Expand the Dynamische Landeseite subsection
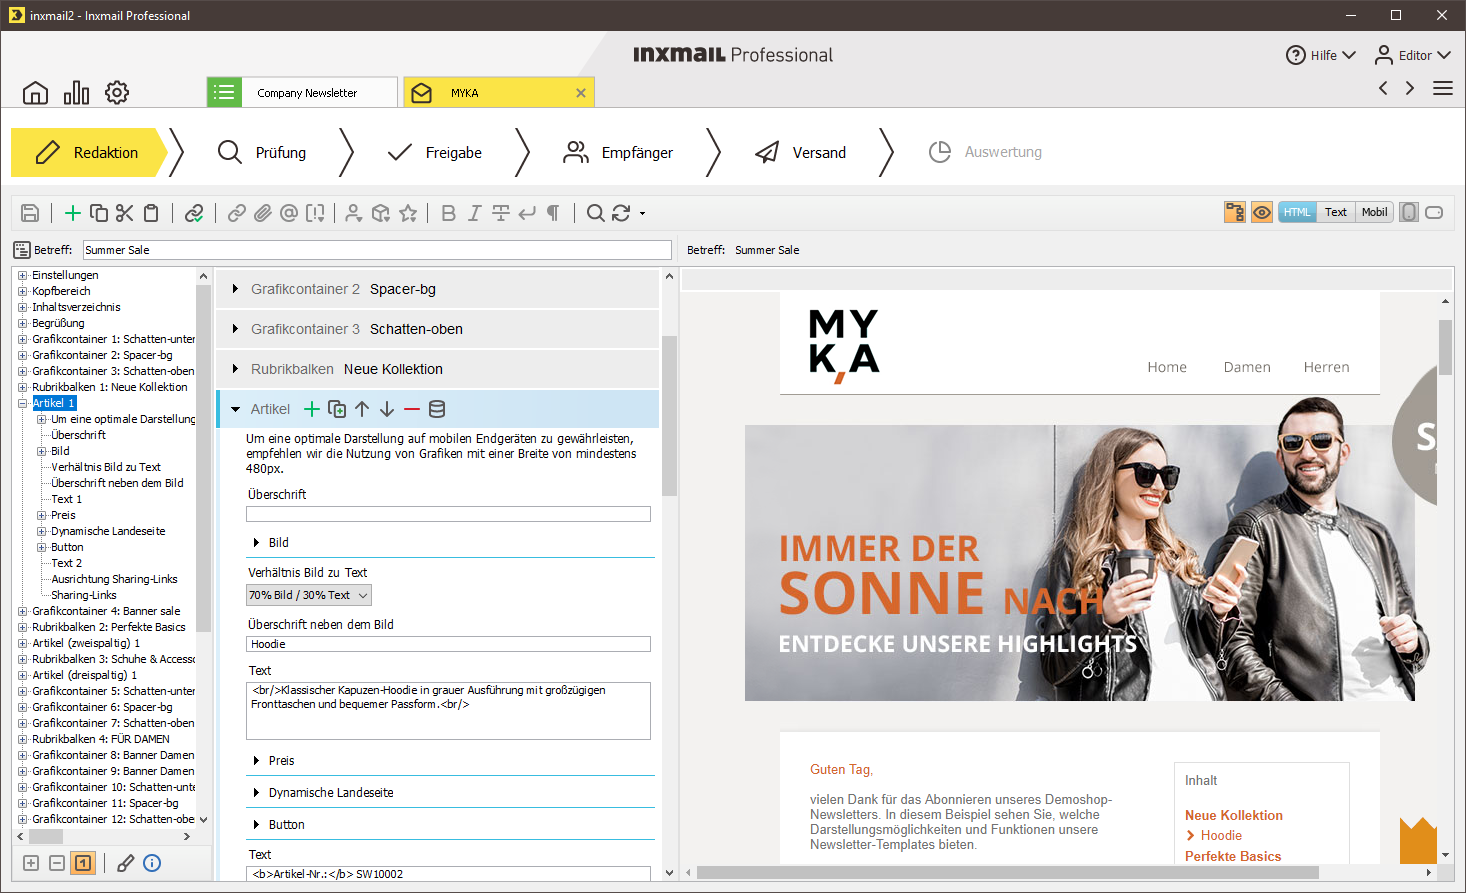 [x=256, y=793]
